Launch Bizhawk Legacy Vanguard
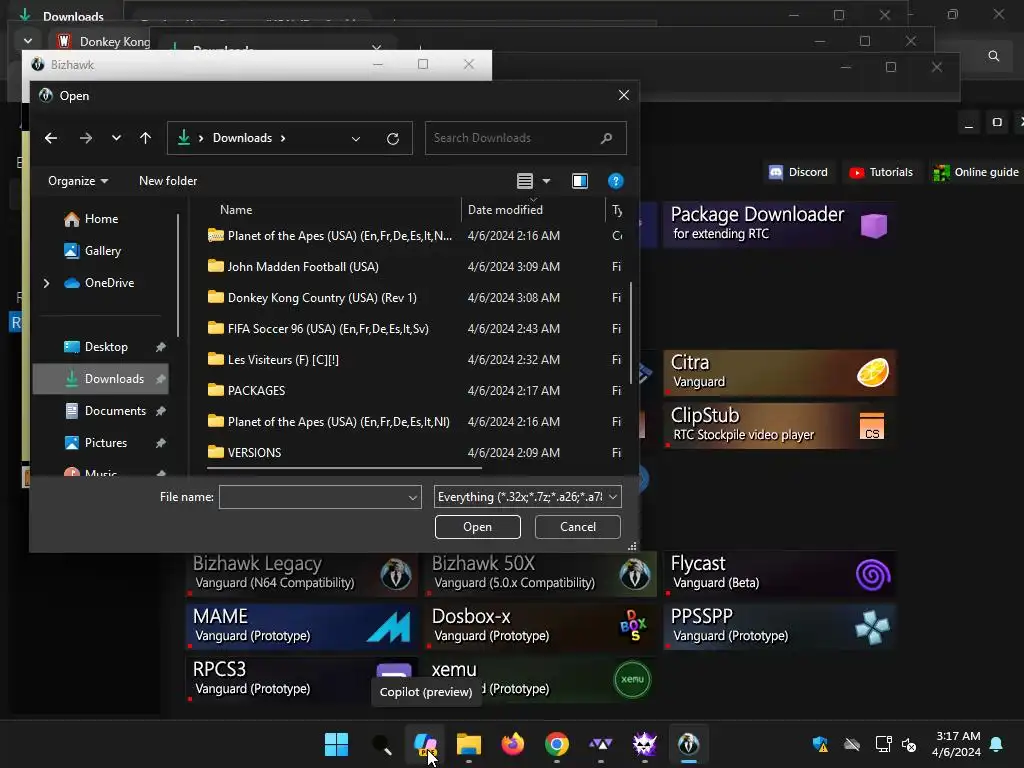Viewport: 1024px width, 768px height. [302, 574]
